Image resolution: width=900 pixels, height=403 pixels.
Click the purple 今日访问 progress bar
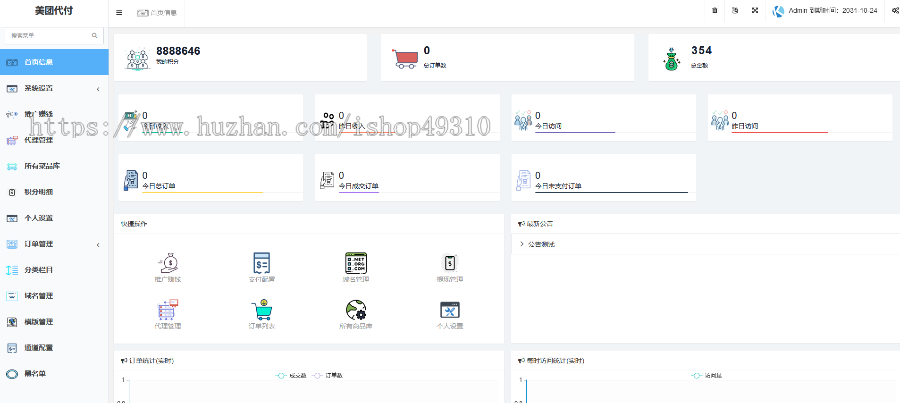pyautogui.click(x=575, y=133)
